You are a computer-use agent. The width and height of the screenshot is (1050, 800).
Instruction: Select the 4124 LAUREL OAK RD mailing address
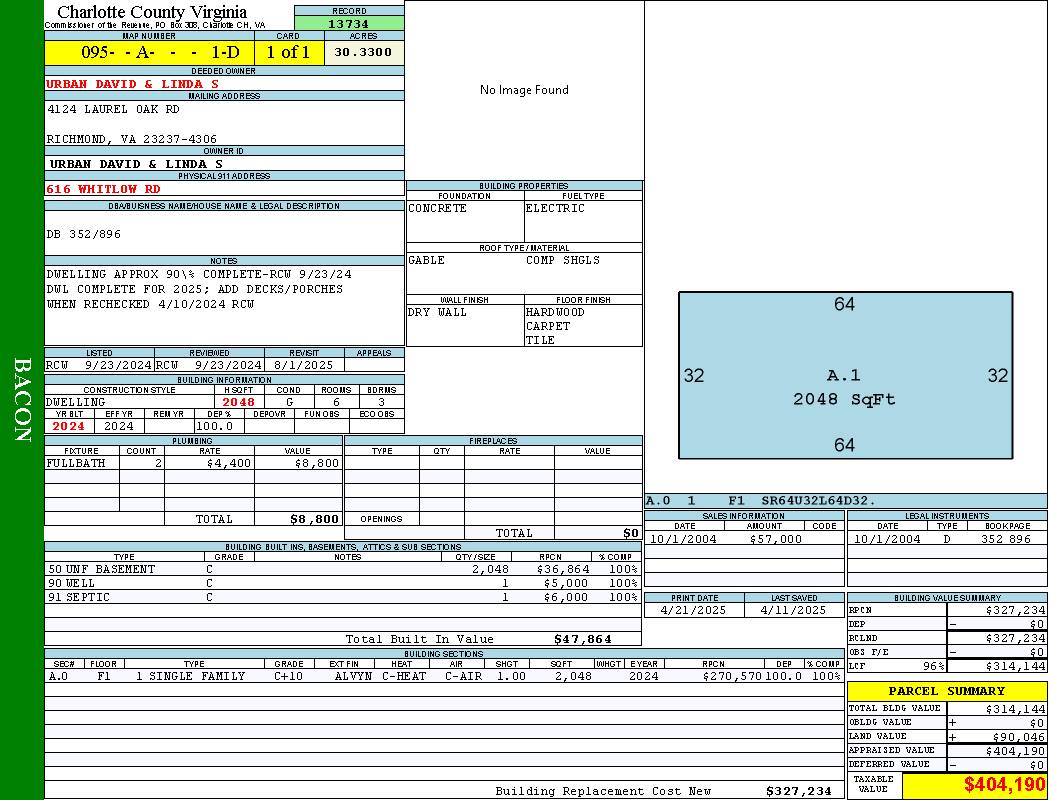[x=113, y=109]
